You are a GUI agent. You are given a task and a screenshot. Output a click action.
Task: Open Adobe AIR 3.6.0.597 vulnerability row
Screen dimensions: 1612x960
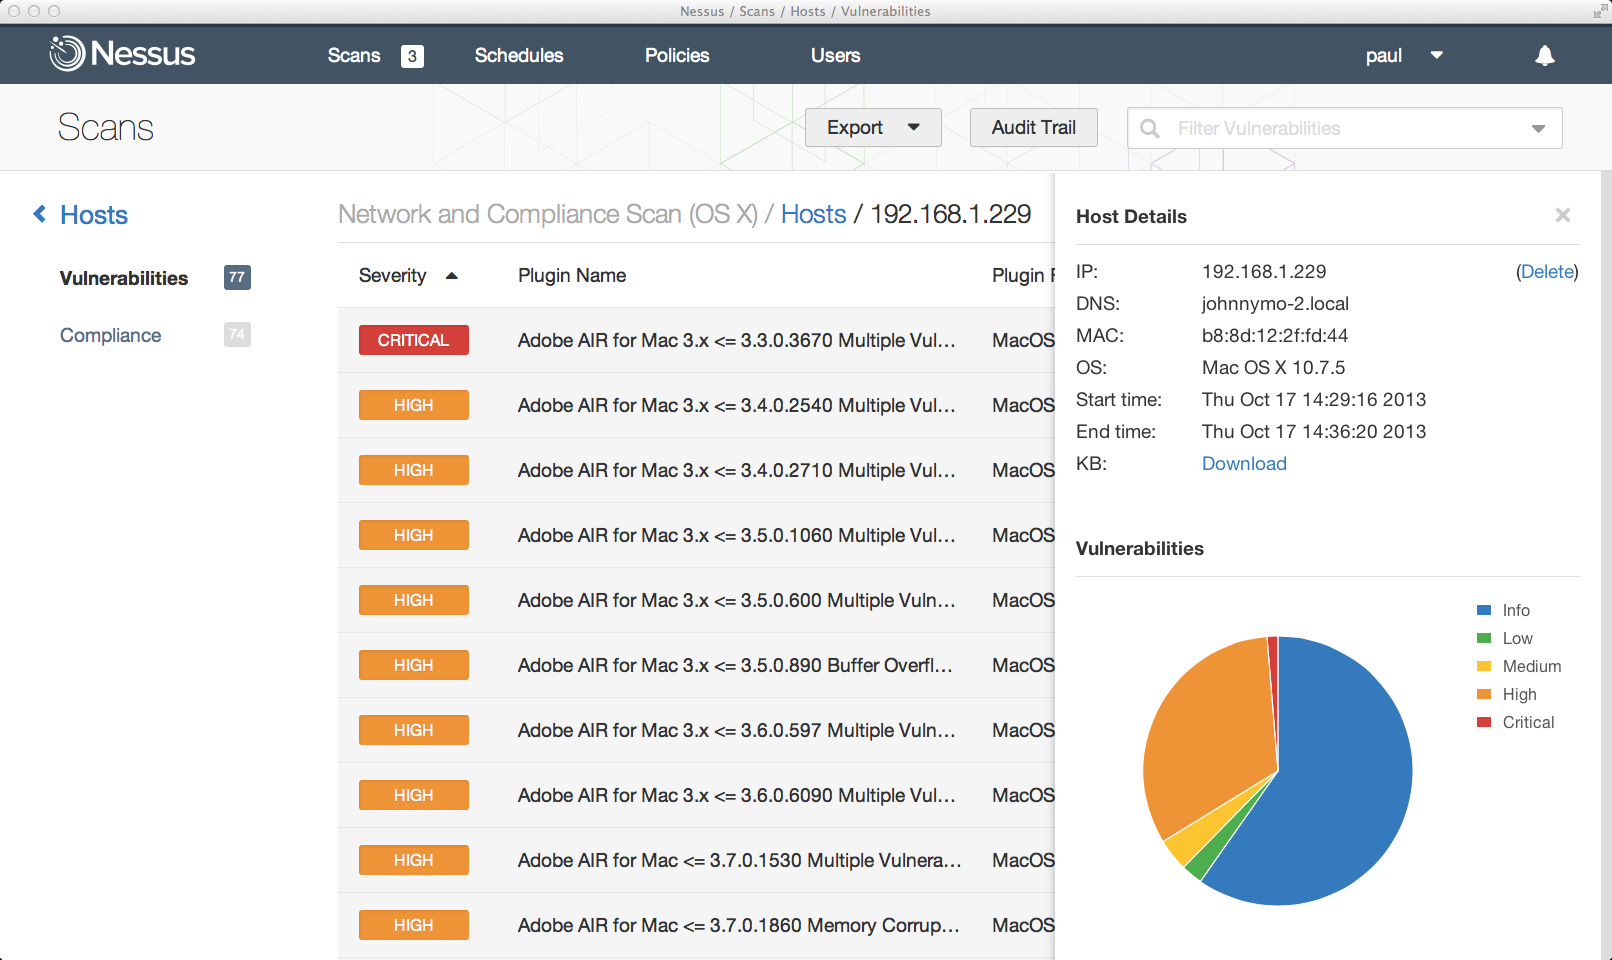click(696, 730)
